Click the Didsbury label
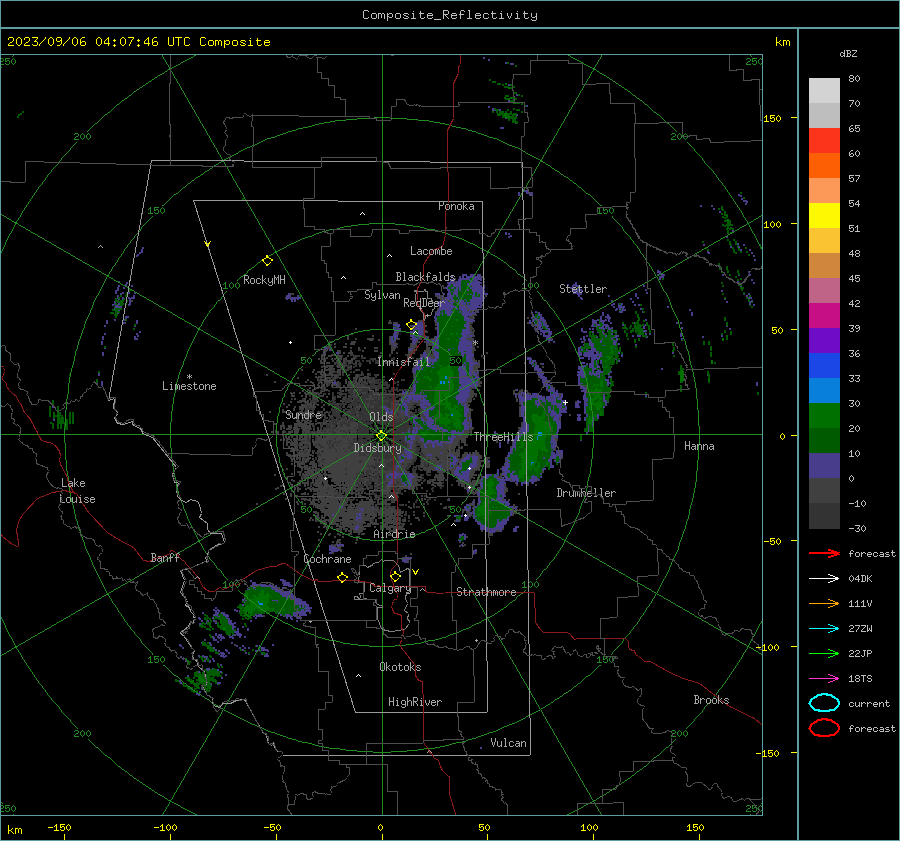 377,448
